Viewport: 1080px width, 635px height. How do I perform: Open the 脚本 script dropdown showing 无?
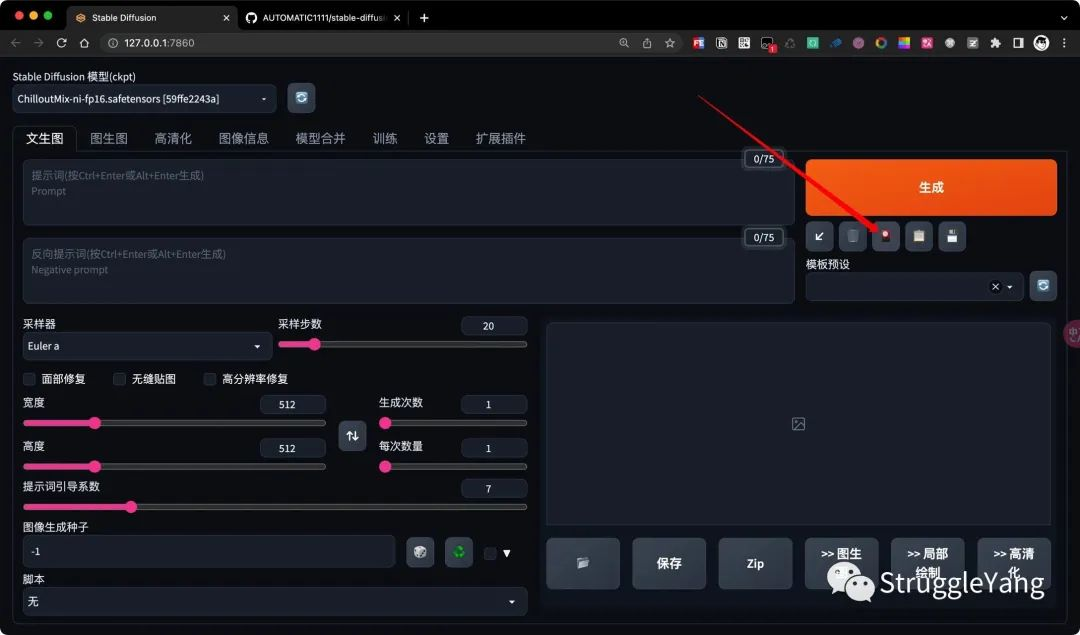(275, 601)
